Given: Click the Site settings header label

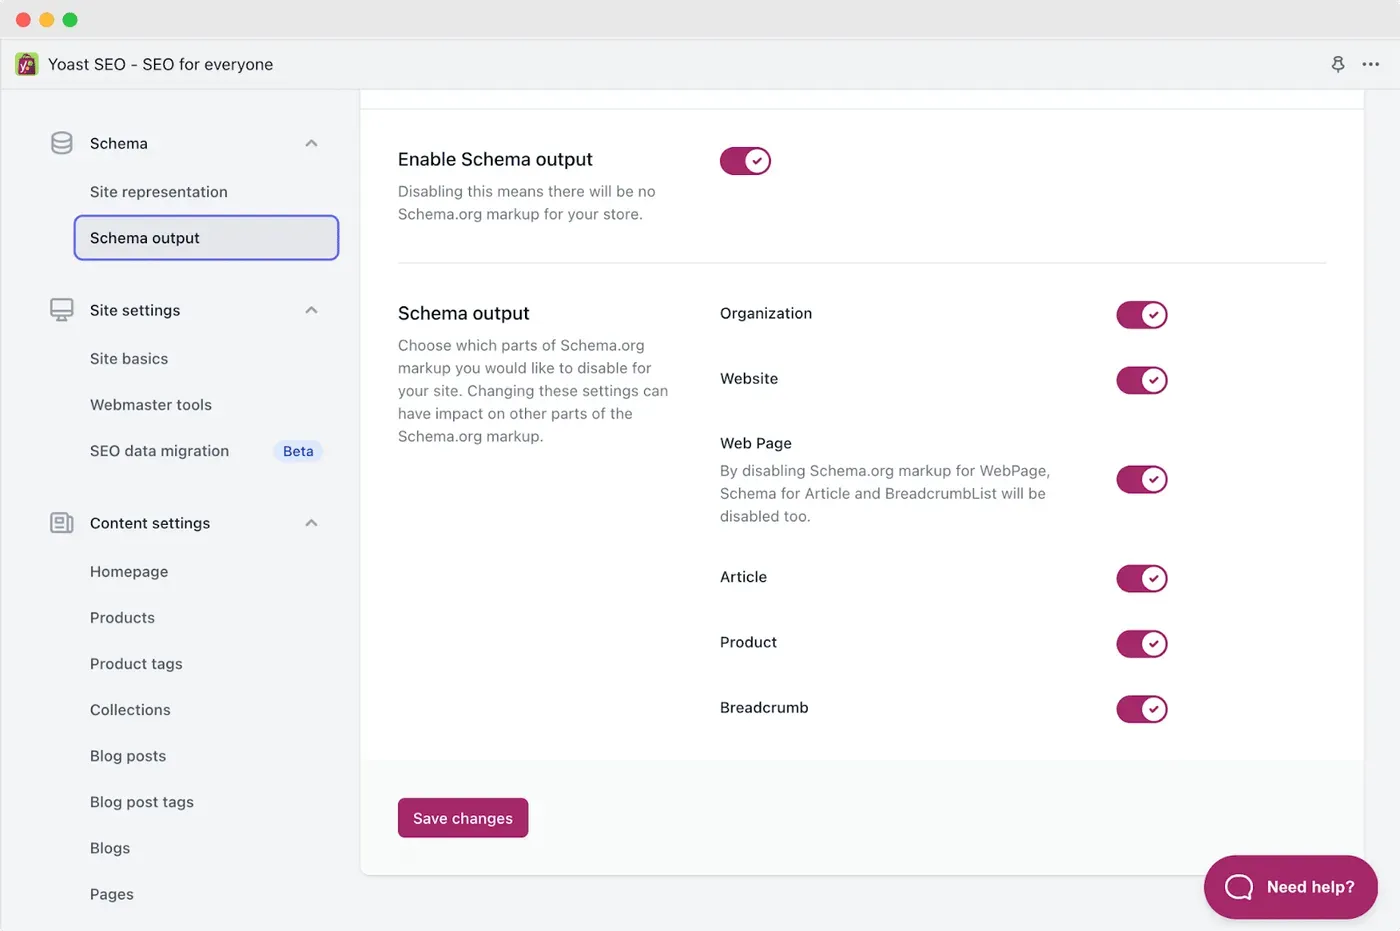Looking at the screenshot, I should [x=135, y=310].
